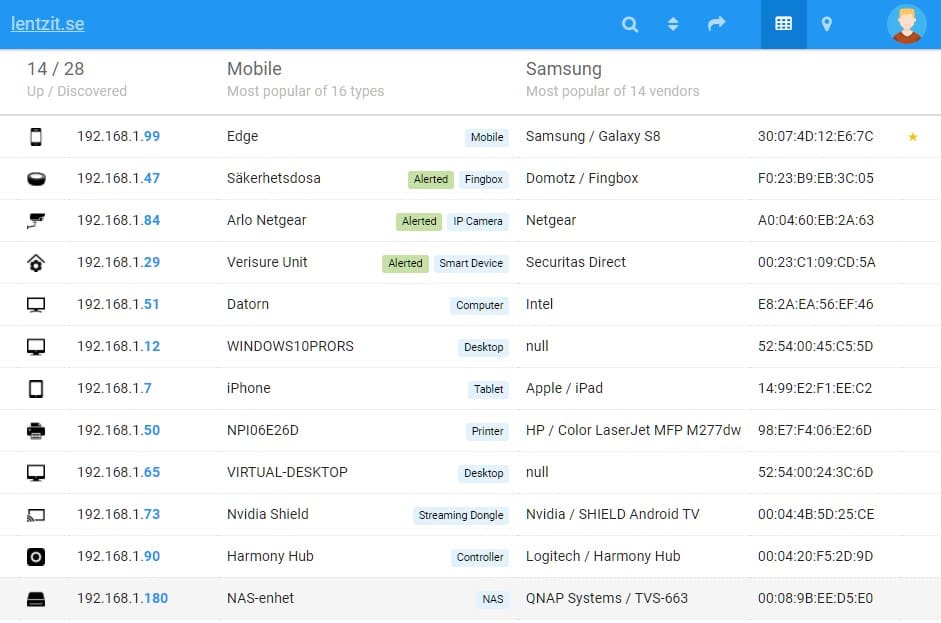Click the Alerted badge on Säkerhetsdosa
This screenshot has height=623, width=941.
430,179
